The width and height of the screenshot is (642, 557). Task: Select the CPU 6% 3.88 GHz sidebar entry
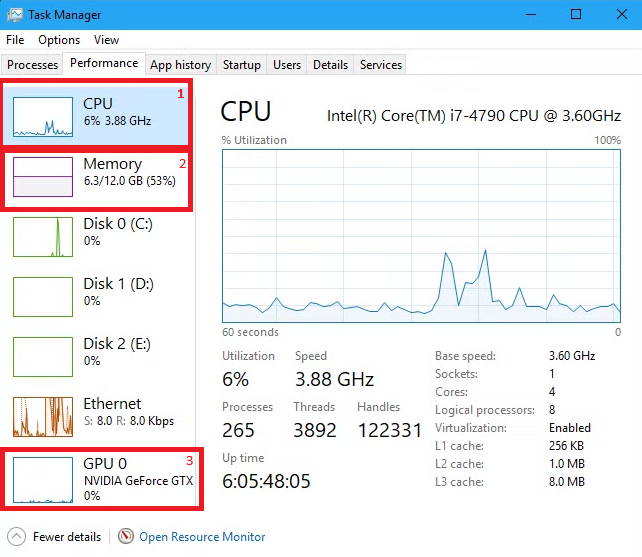(x=96, y=114)
